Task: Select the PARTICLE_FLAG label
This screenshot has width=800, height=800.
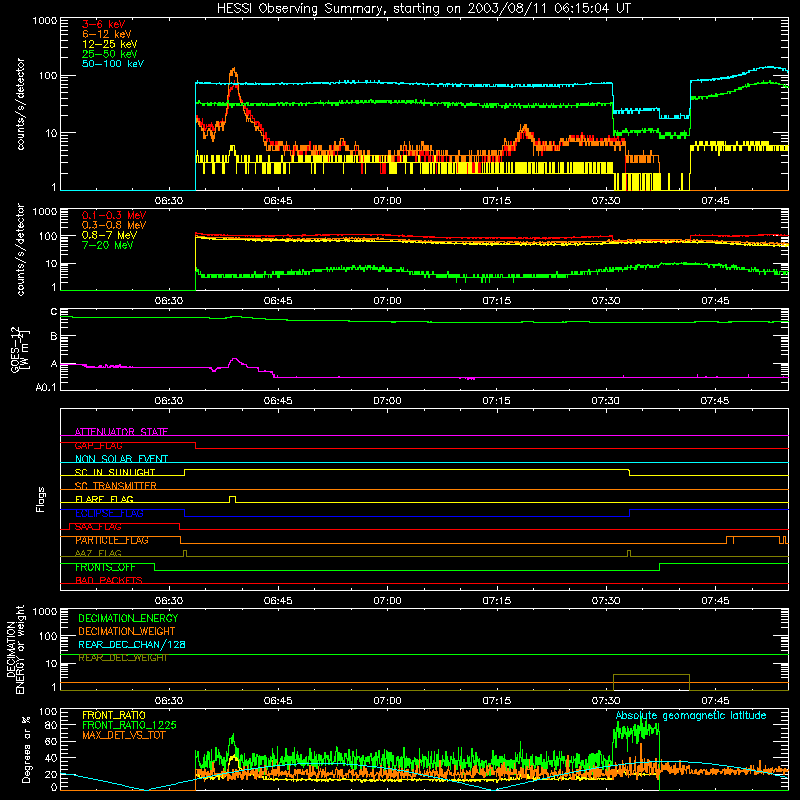Action: pos(112,540)
